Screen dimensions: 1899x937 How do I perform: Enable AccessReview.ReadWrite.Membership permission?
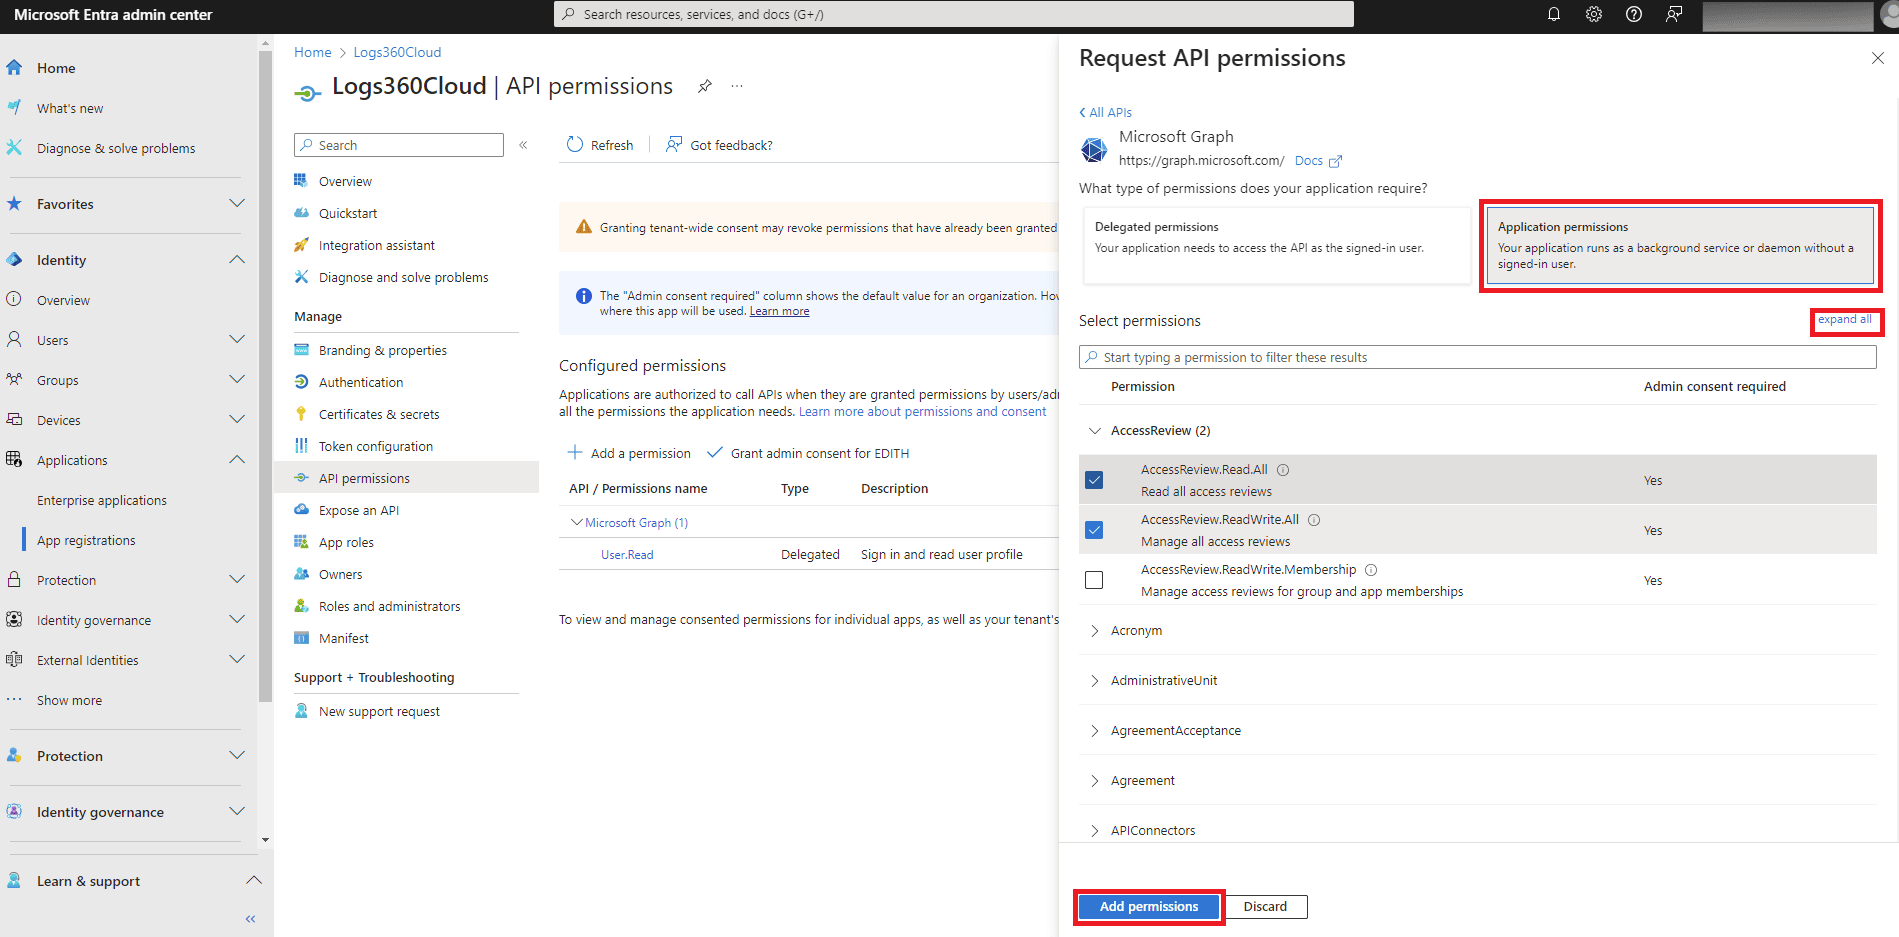coord(1094,579)
